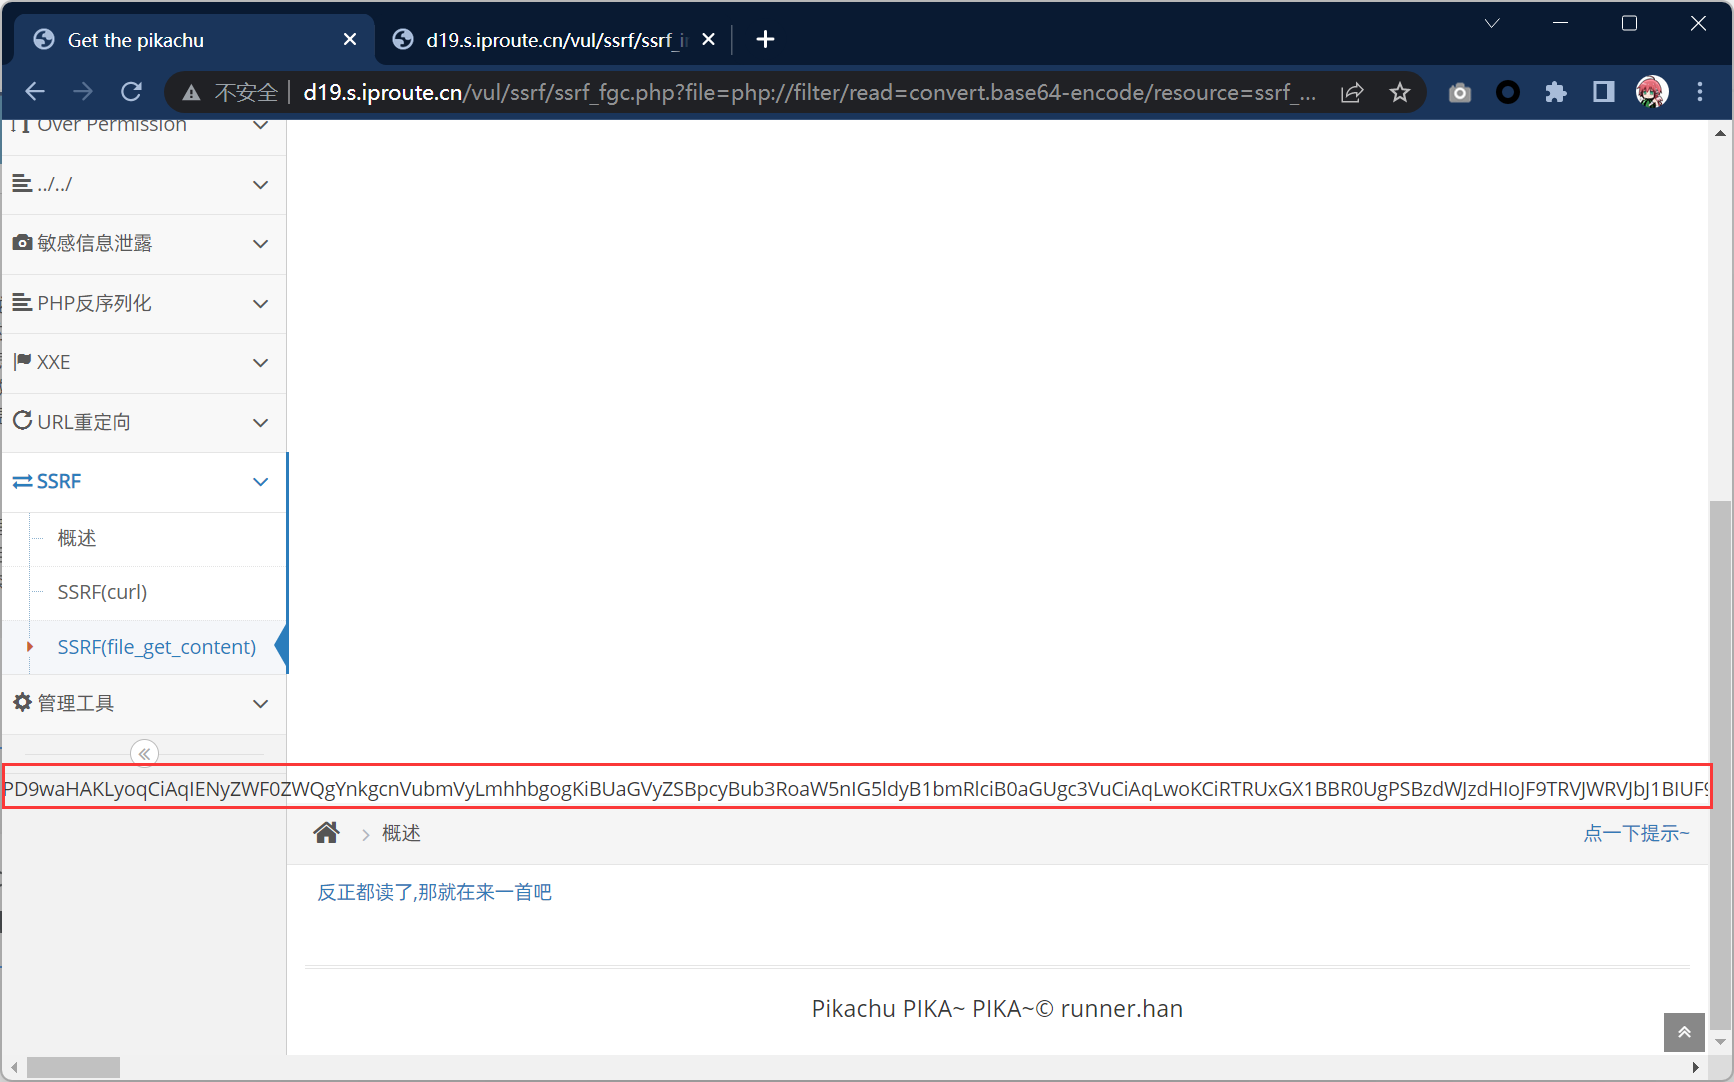Click the camera screenshot extension icon
1734x1082 pixels.
pyautogui.click(x=1460, y=92)
